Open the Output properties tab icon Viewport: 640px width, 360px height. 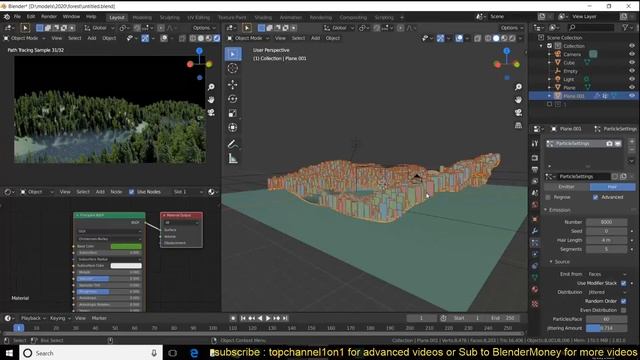[535, 169]
